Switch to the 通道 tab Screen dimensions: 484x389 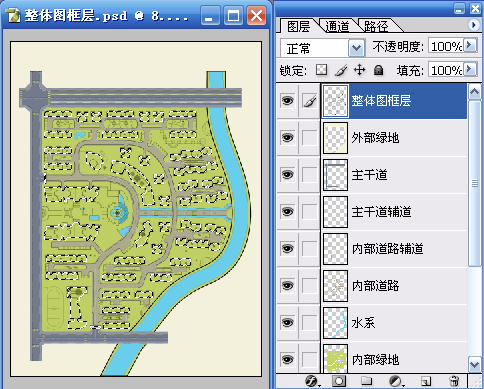point(337,26)
